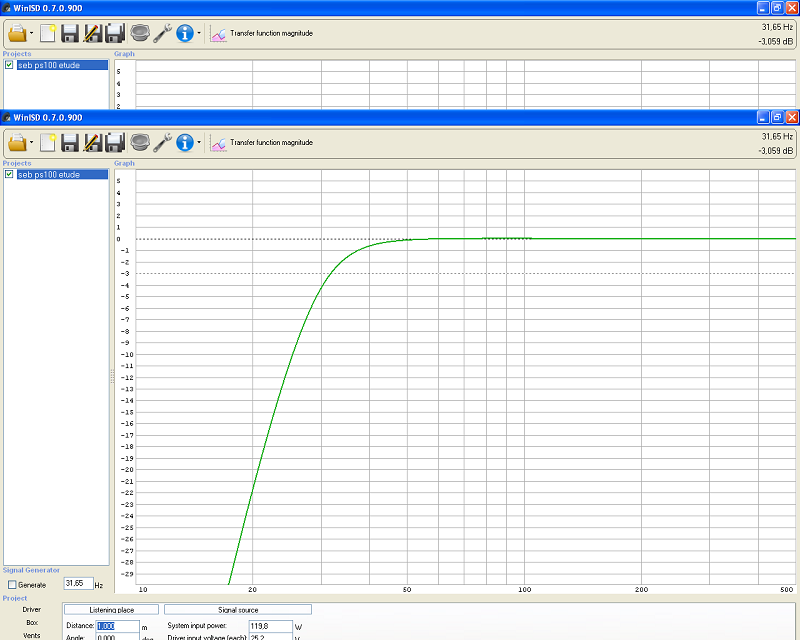This screenshot has width=800, height=640.
Task: Click Save As pencil-disk icon in front window
Action: [x=92, y=143]
